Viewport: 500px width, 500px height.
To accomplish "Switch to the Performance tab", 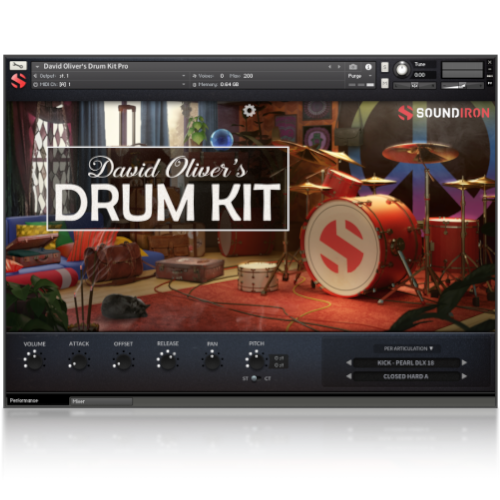I will (x=37, y=400).
